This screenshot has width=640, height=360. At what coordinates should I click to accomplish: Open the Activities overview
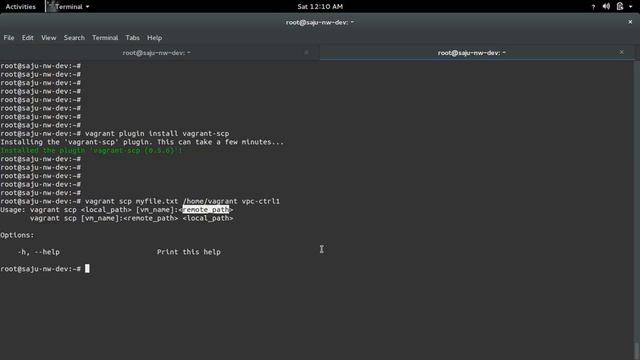click(20, 7)
